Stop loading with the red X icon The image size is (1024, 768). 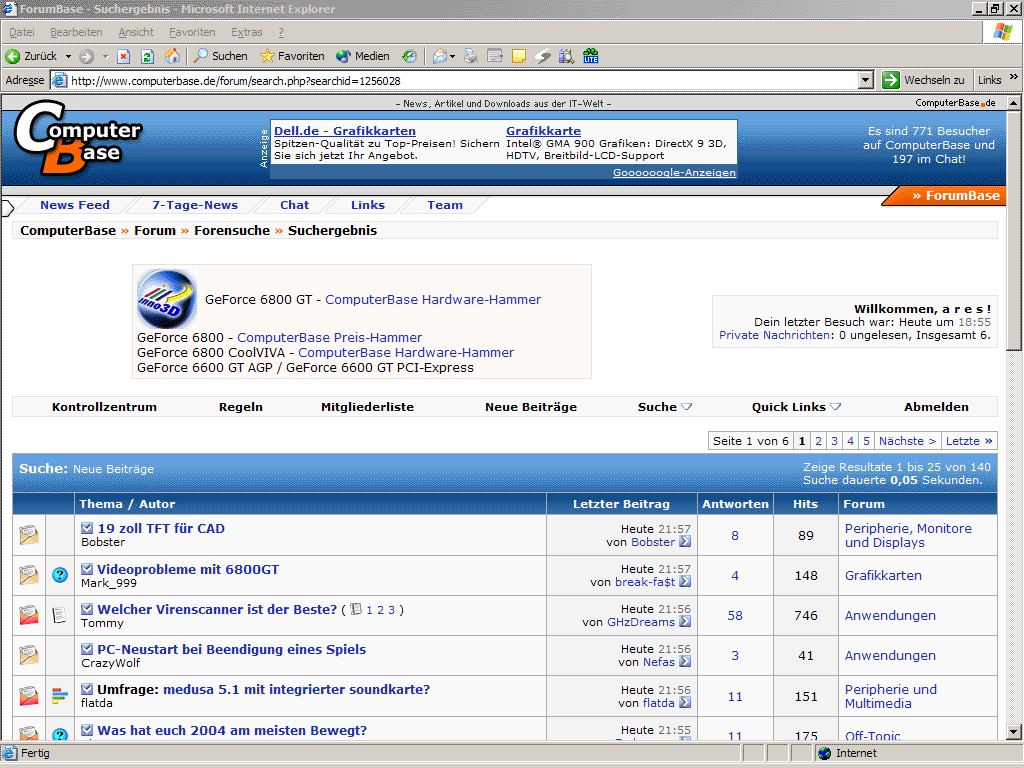tap(123, 56)
